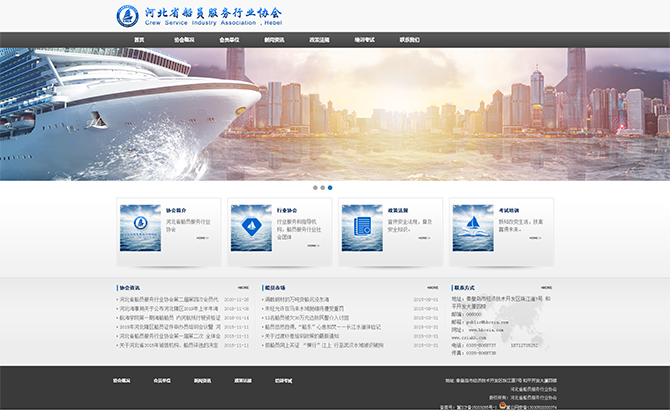Screen dimensions: 670x412
Task: Open 政策法规 in the top navigation bar
Action: (320, 40)
